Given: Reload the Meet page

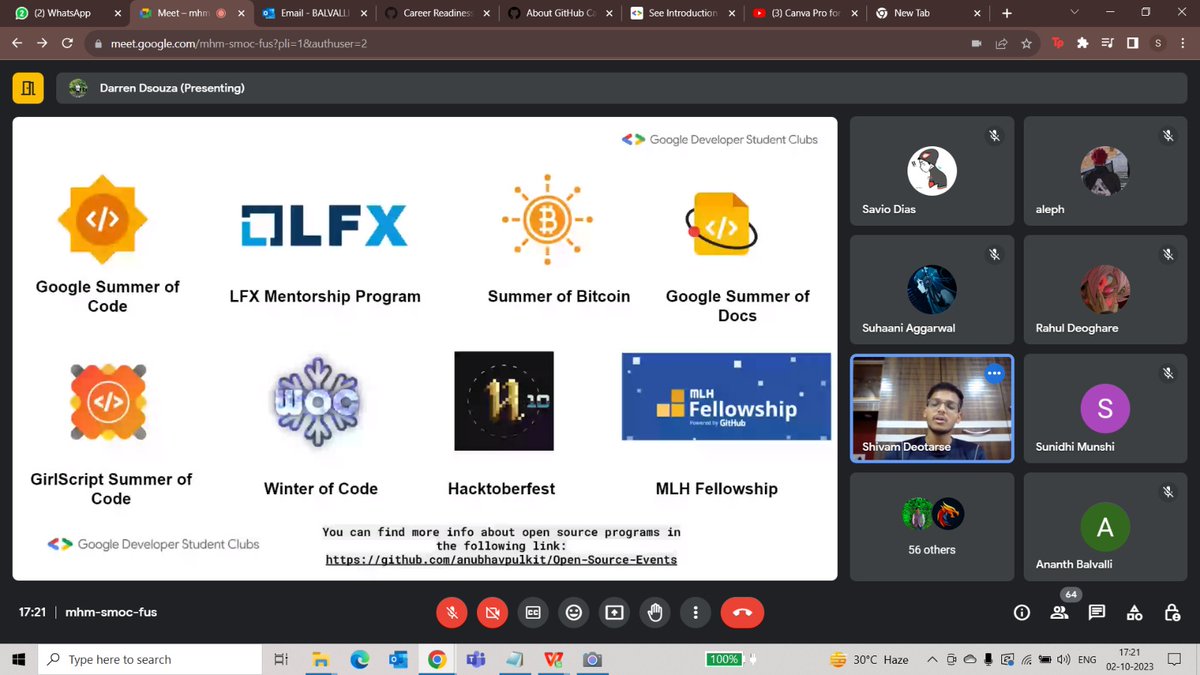Looking at the screenshot, I should pyautogui.click(x=67, y=44).
